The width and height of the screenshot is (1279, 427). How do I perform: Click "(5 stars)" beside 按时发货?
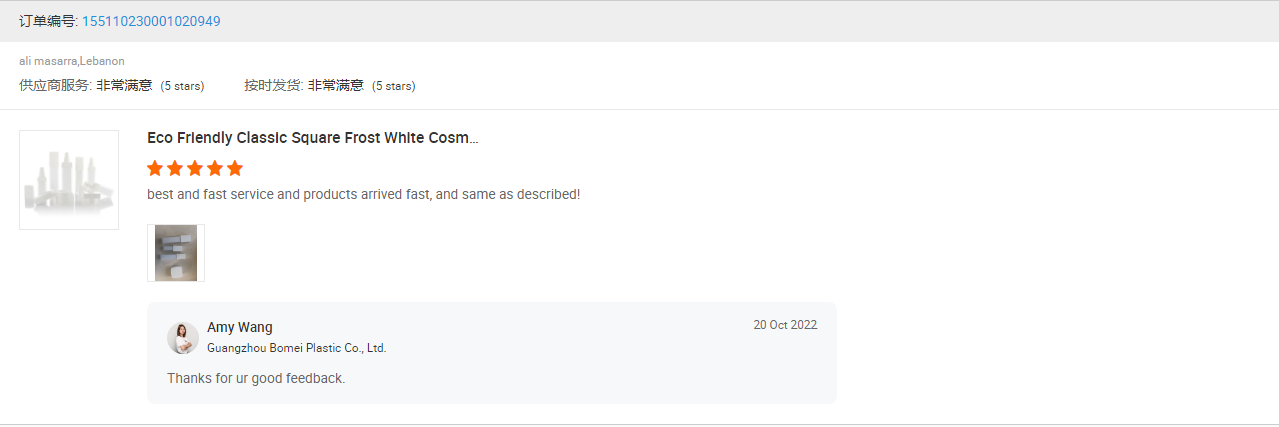tap(393, 86)
